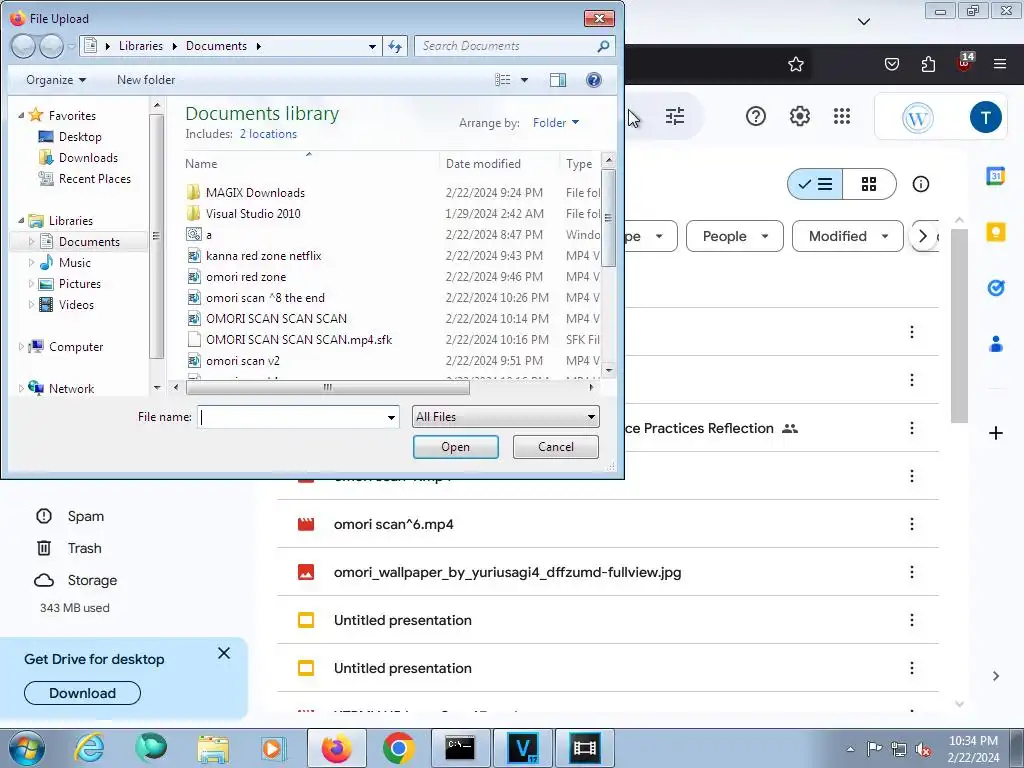The height and width of the screenshot is (768, 1024).
Task: Click the change view icon in dialog toolbar
Action: coord(503,80)
